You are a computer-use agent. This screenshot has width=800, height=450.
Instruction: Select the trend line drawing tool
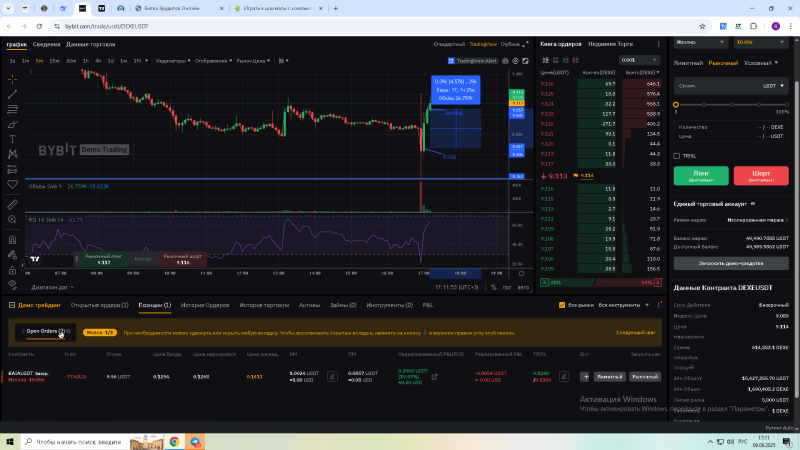click(x=12, y=94)
